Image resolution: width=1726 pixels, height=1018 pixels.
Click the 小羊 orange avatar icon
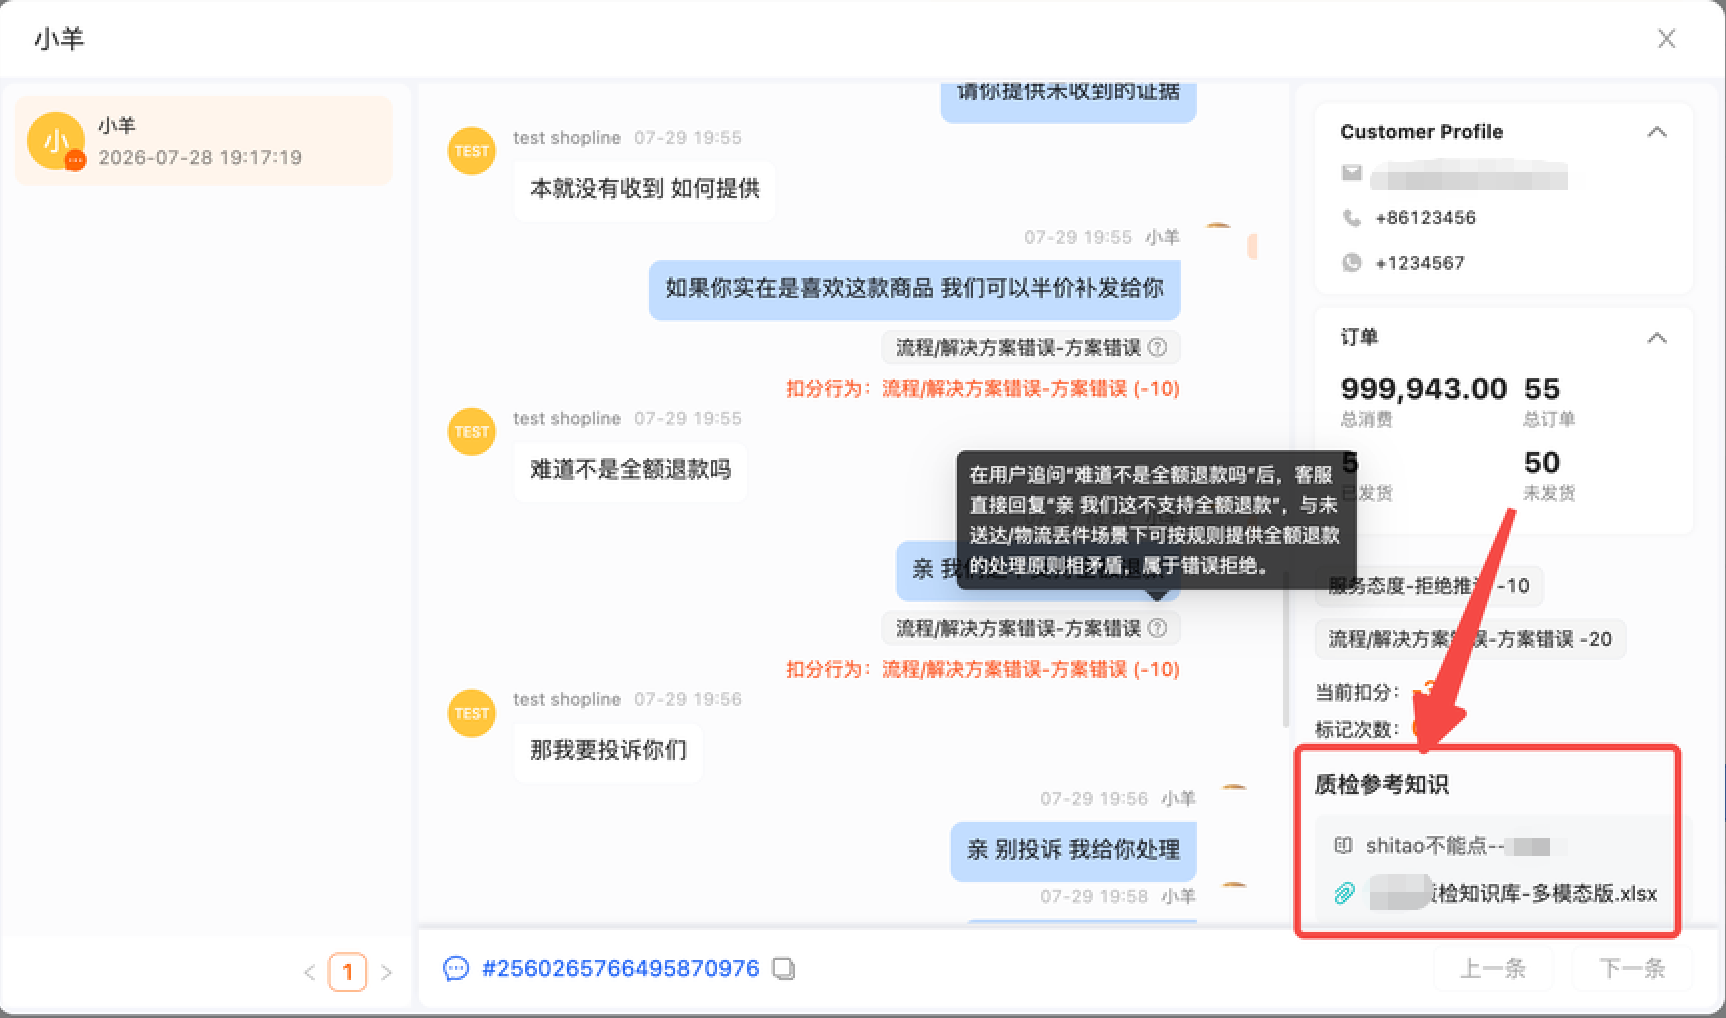point(56,141)
